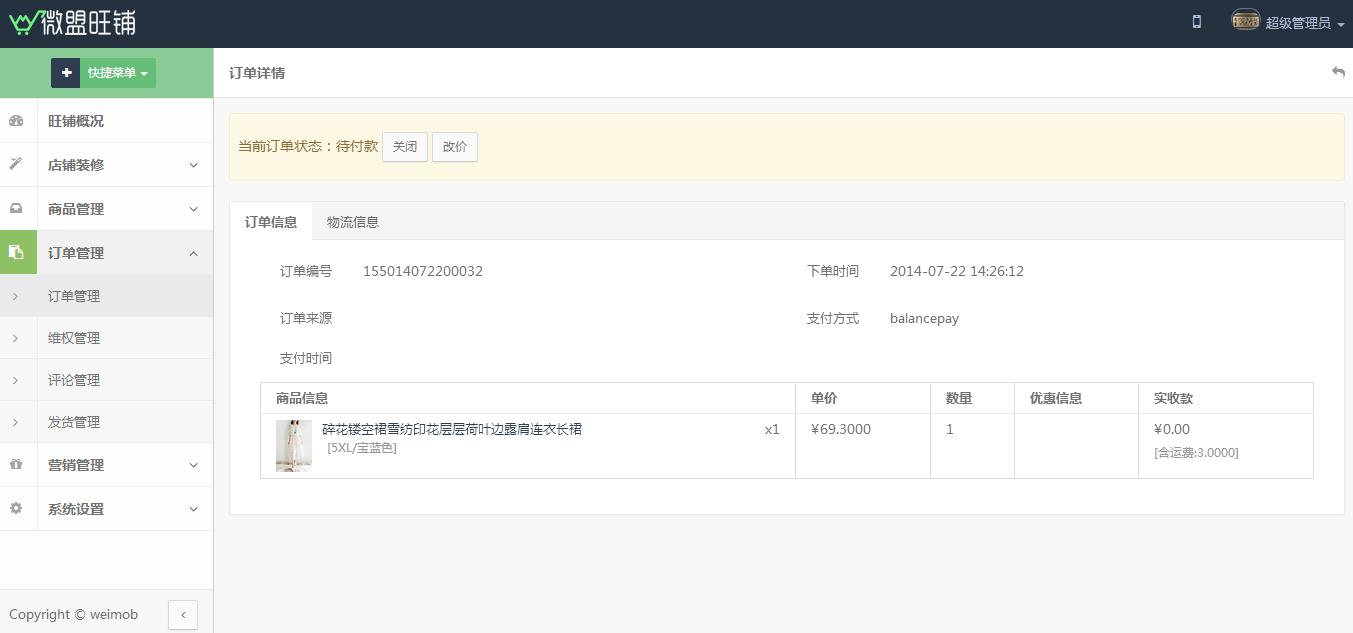1353x633 pixels.
Task: Click the magic wand icon beside 店铺装修
Action: coord(16,164)
